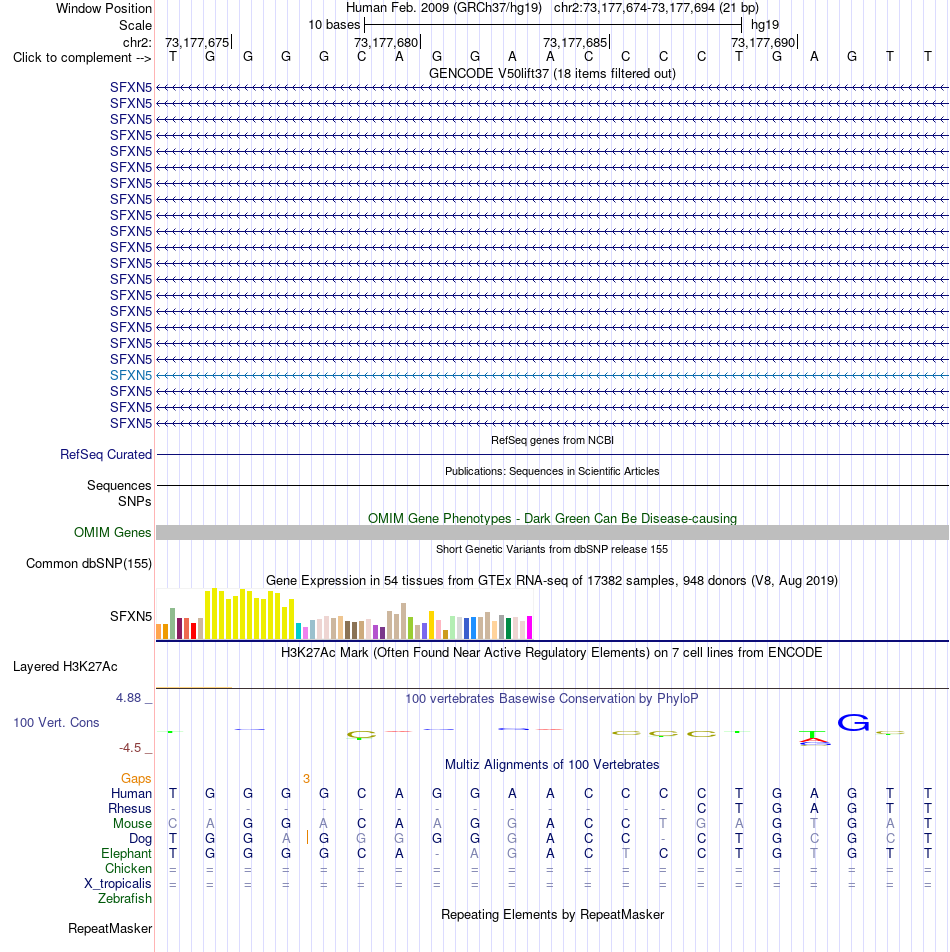
Task: Click the Layered H3K27Ac label
Action: 65,667
